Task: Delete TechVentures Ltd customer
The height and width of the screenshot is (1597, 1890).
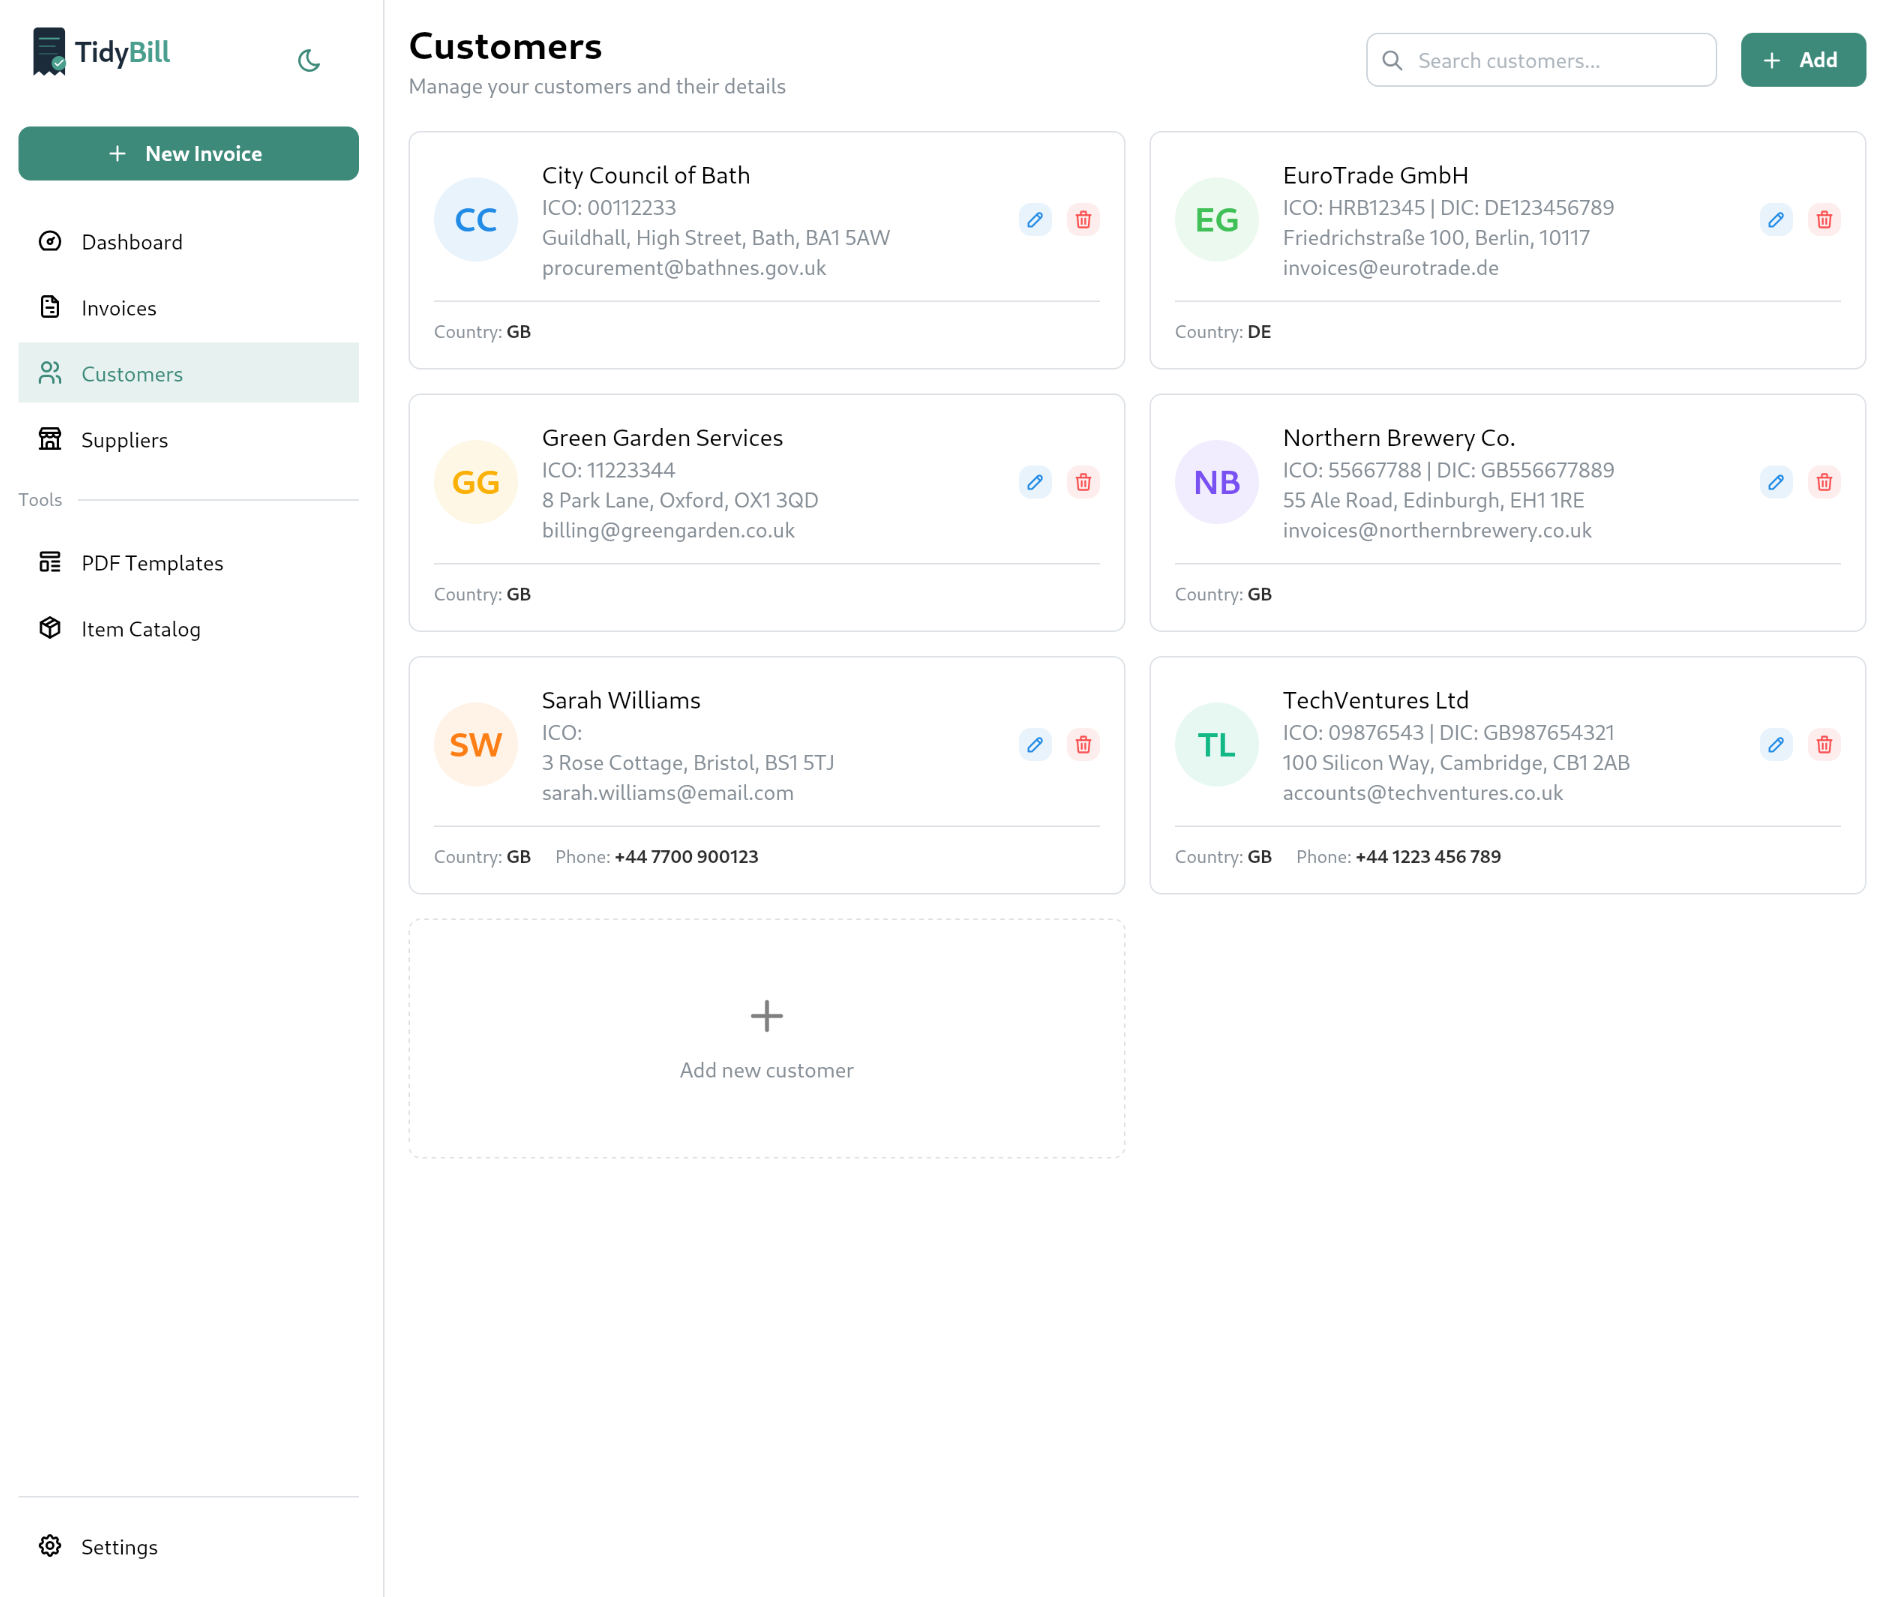Action: [x=1824, y=745]
